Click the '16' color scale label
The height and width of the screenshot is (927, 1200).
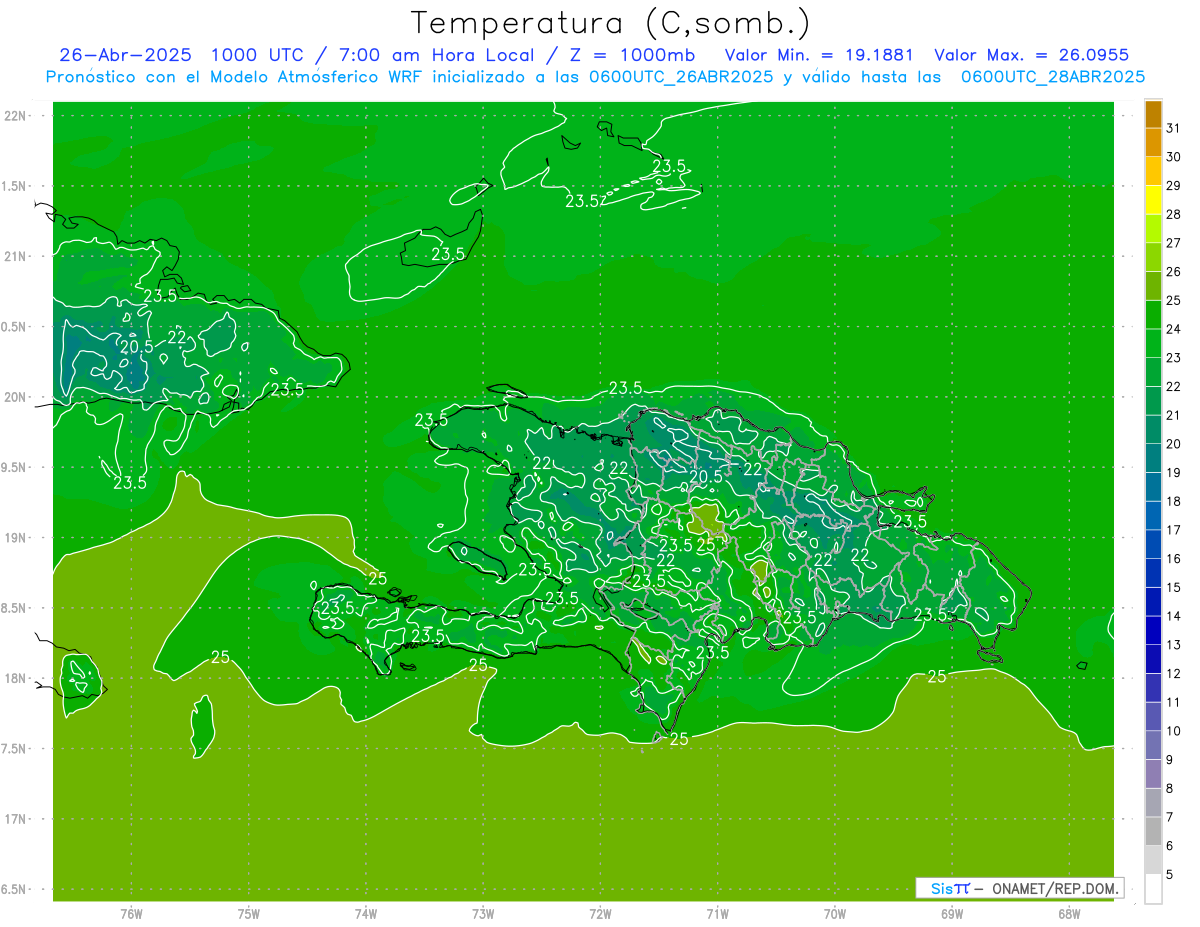tap(1174, 559)
